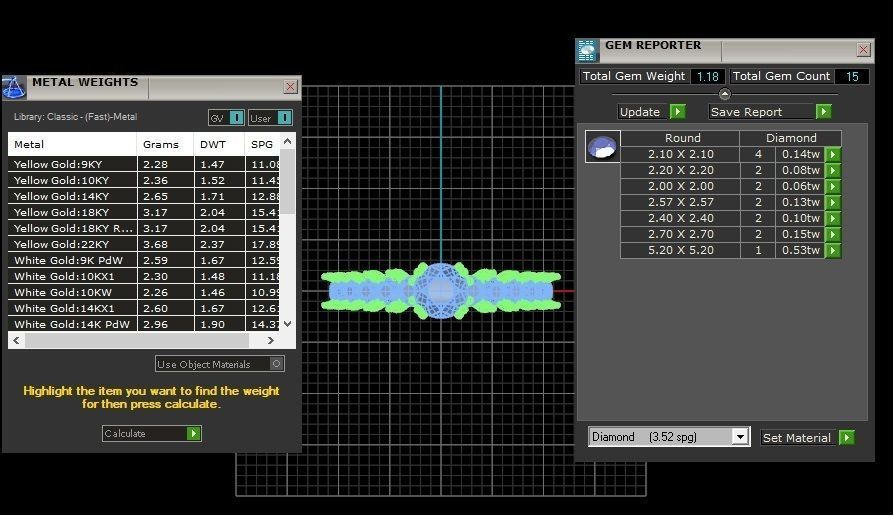Click green arrow for 5.20 X 5.20 row
The image size is (894, 516).
point(833,250)
